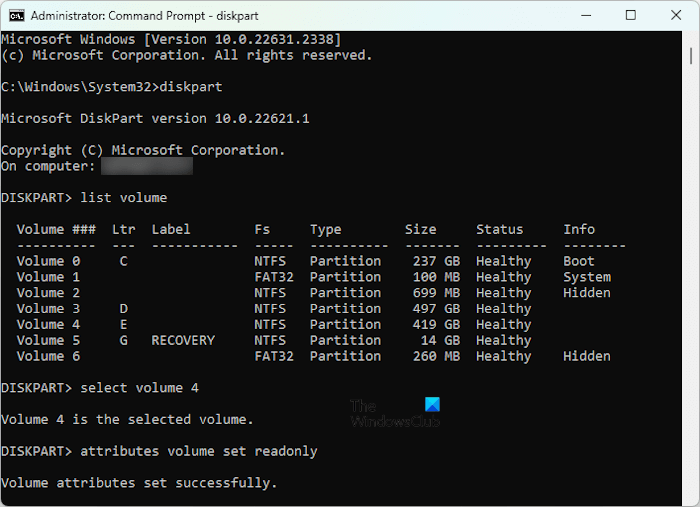The width and height of the screenshot is (700, 507).
Task: Click the 'Volume 6' row label
Action: [x=49, y=356]
